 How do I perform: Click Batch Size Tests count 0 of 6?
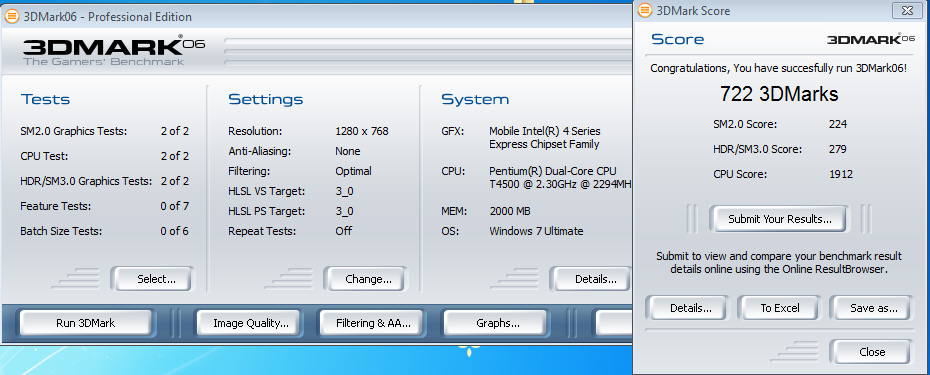point(174,231)
